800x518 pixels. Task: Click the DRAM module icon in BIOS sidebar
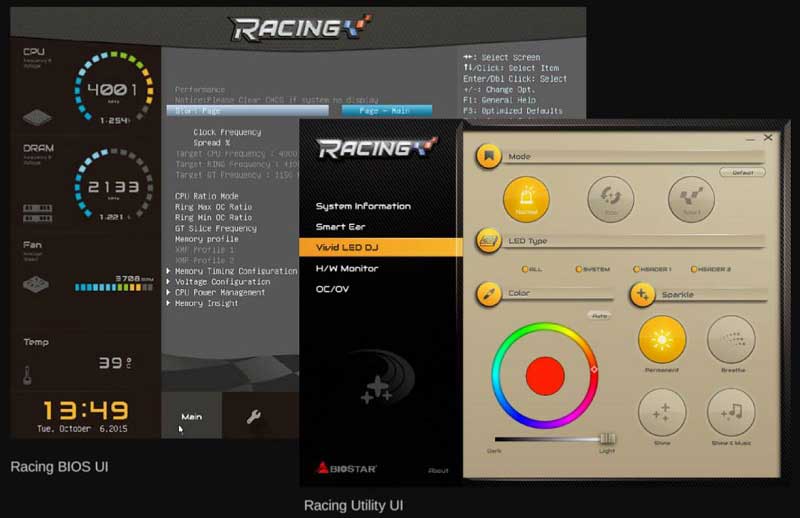pos(37,213)
